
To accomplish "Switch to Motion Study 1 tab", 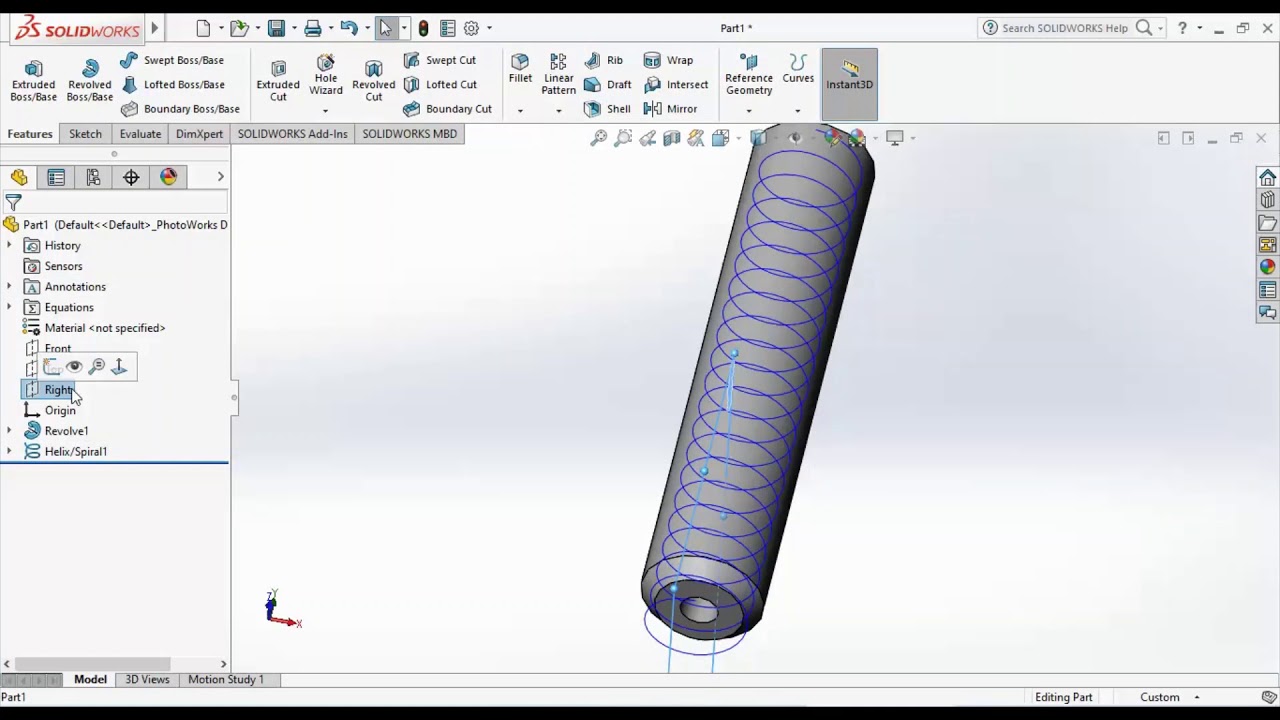I will pyautogui.click(x=226, y=680).
